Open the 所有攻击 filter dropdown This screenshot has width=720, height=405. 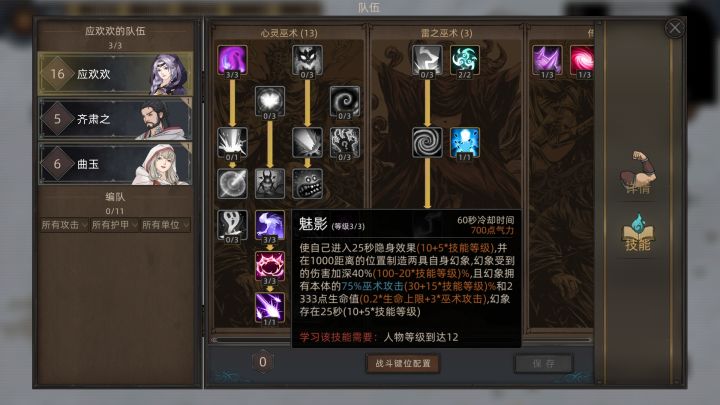tap(64, 225)
